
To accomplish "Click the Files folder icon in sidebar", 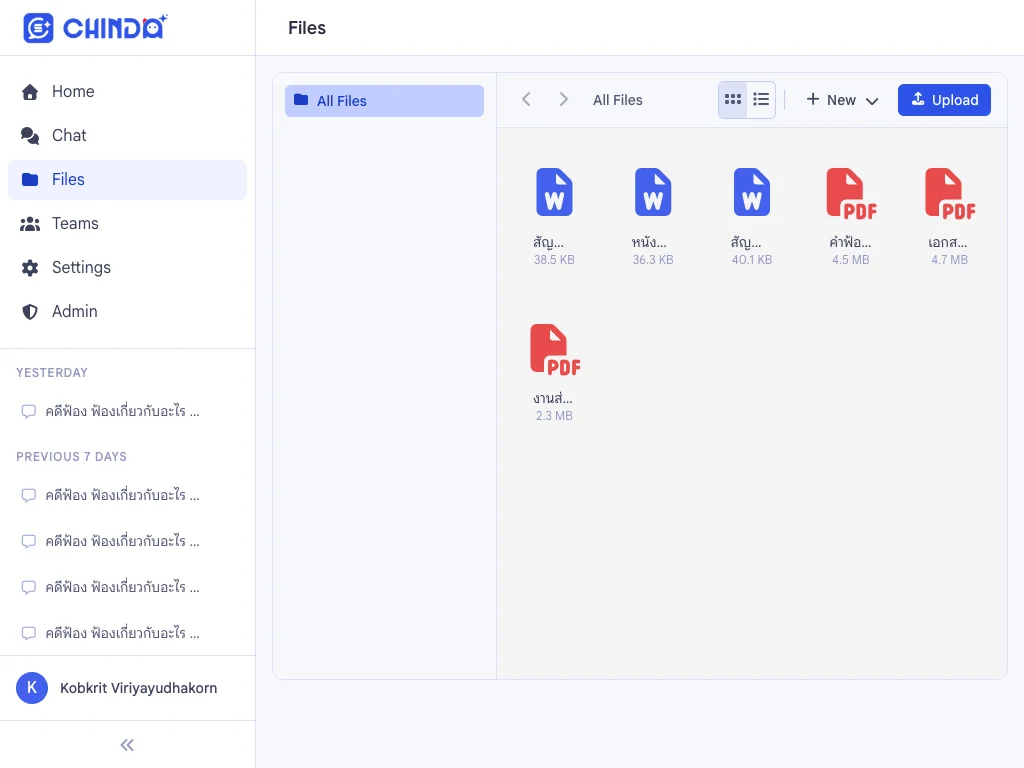I will coord(30,180).
